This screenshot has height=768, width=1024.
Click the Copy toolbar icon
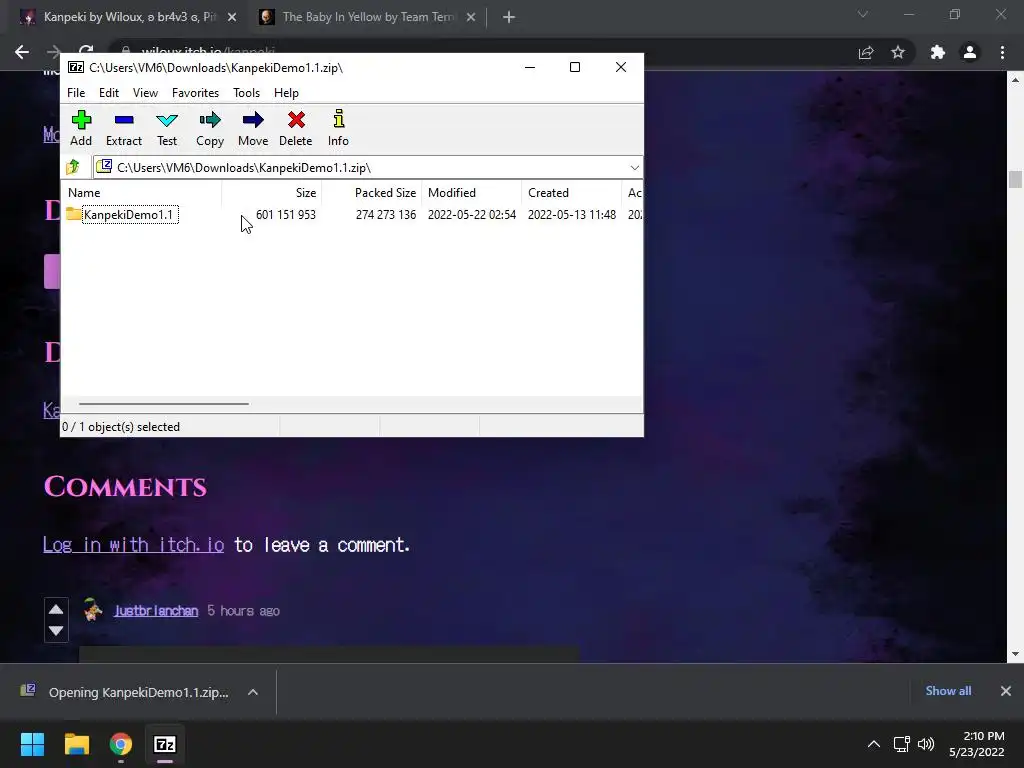click(210, 120)
